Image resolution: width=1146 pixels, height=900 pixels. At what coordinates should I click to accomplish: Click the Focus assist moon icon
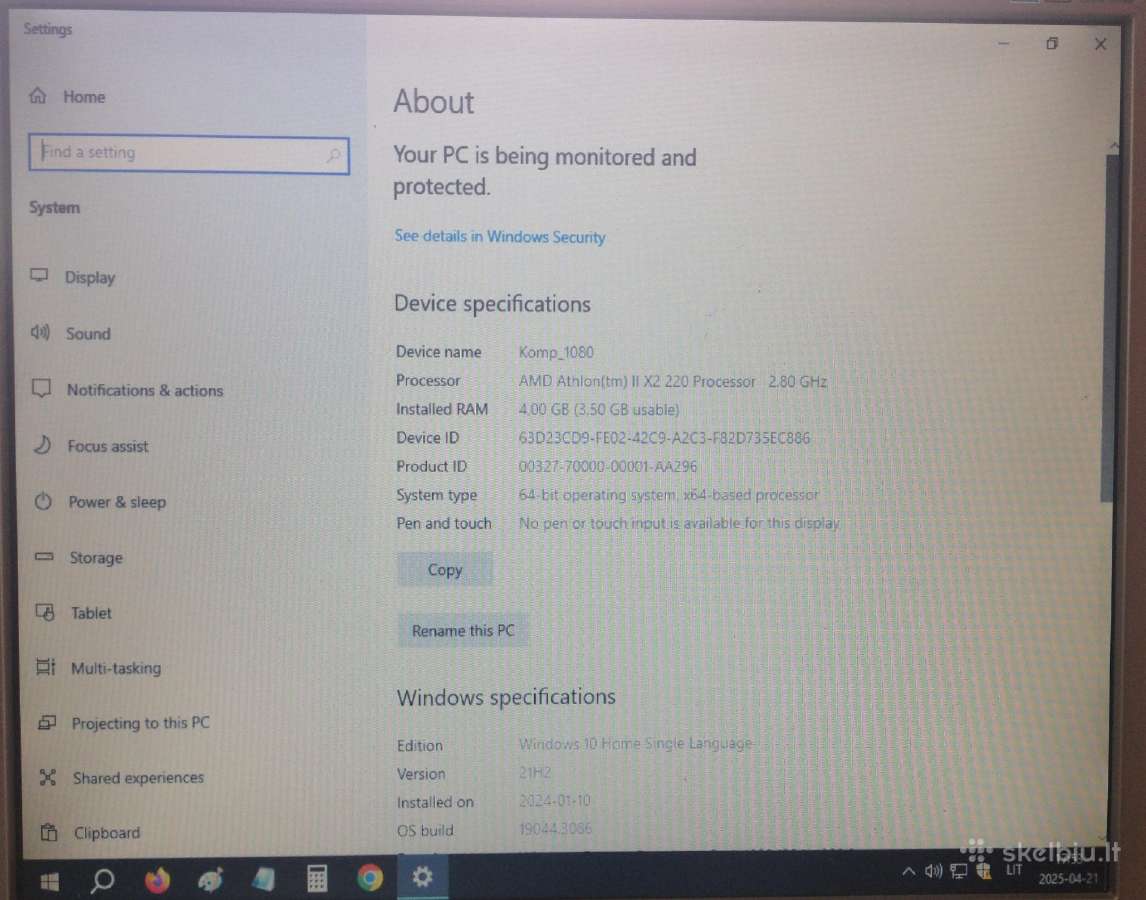pyautogui.click(x=42, y=445)
